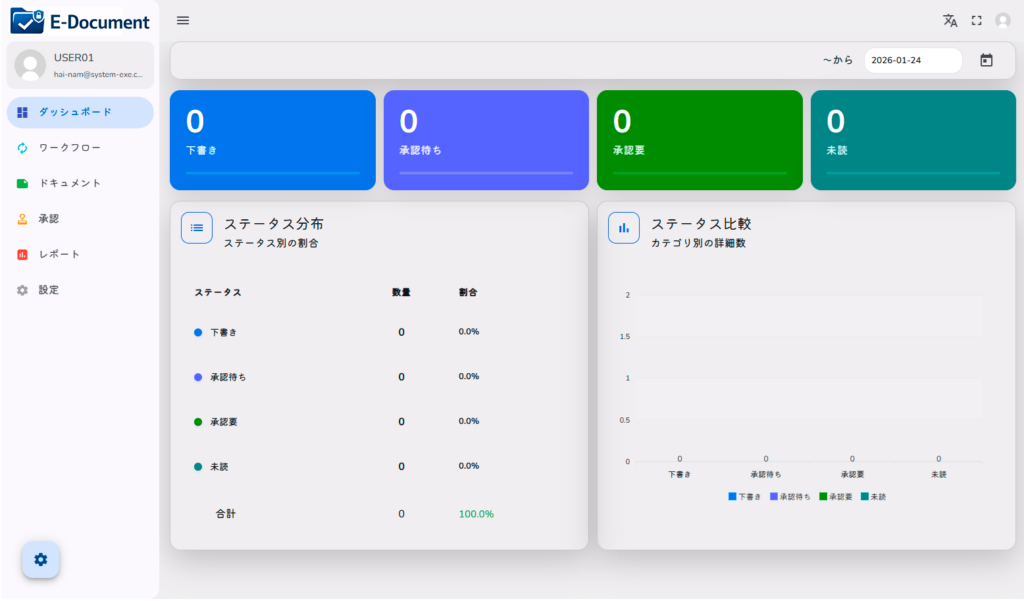Open the USER01 profile panel
The height and width of the screenshot is (601, 1024).
point(80,65)
